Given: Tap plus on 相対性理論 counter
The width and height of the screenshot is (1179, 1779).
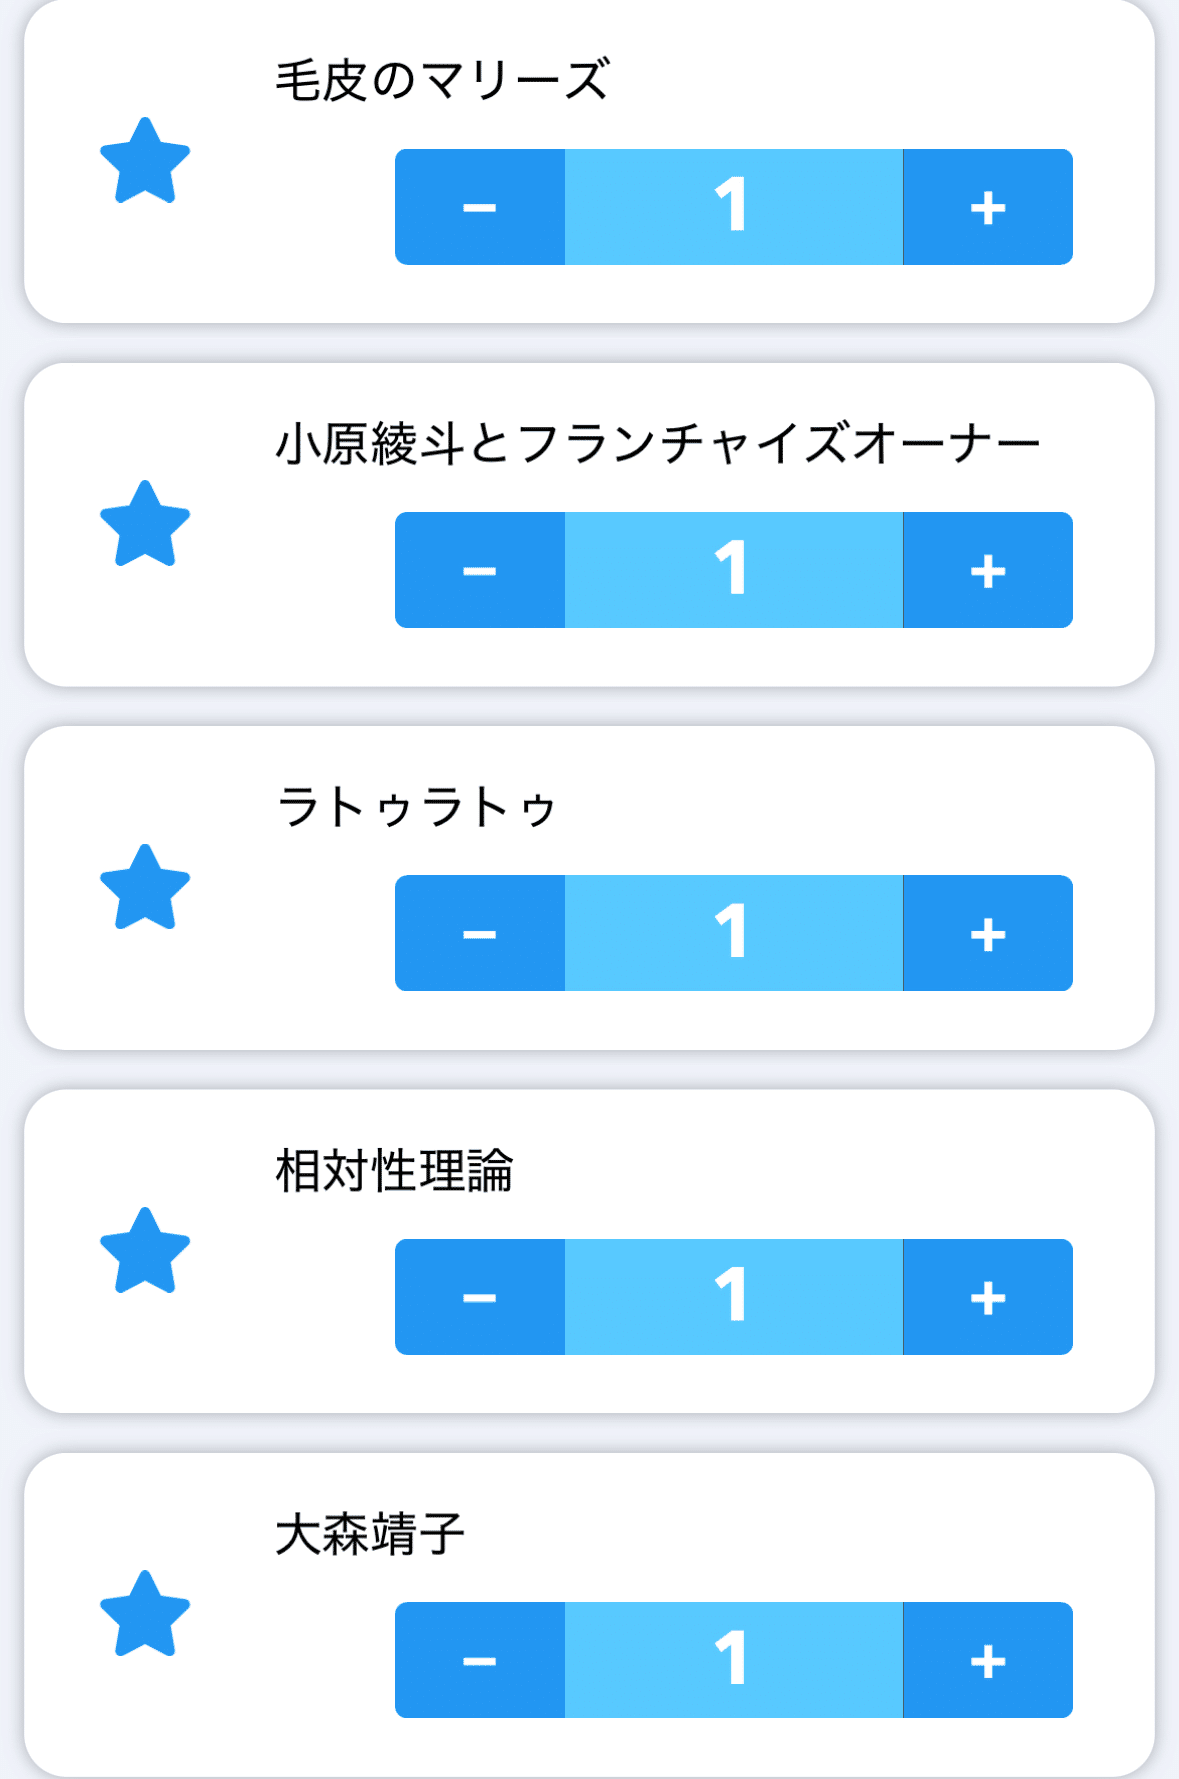Looking at the screenshot, I should click(x=987, y=1297).
